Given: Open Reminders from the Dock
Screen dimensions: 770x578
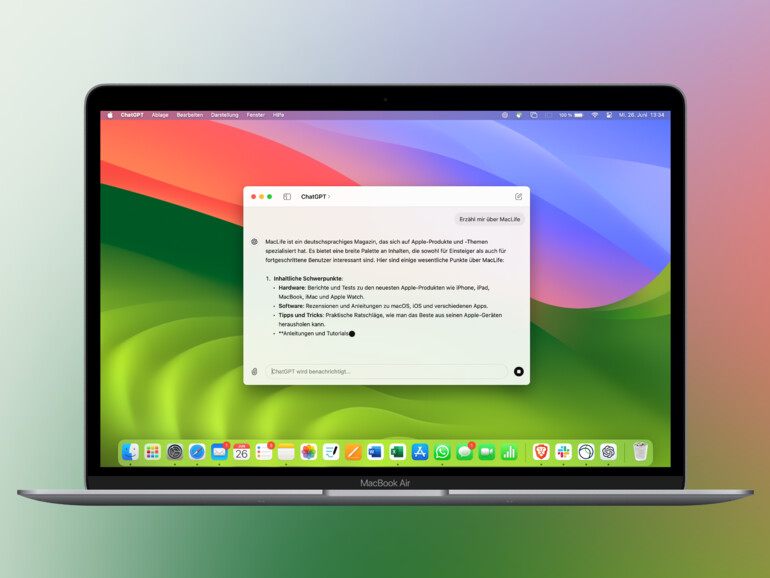Looking at the screenshot, I should tap(264, 452).
